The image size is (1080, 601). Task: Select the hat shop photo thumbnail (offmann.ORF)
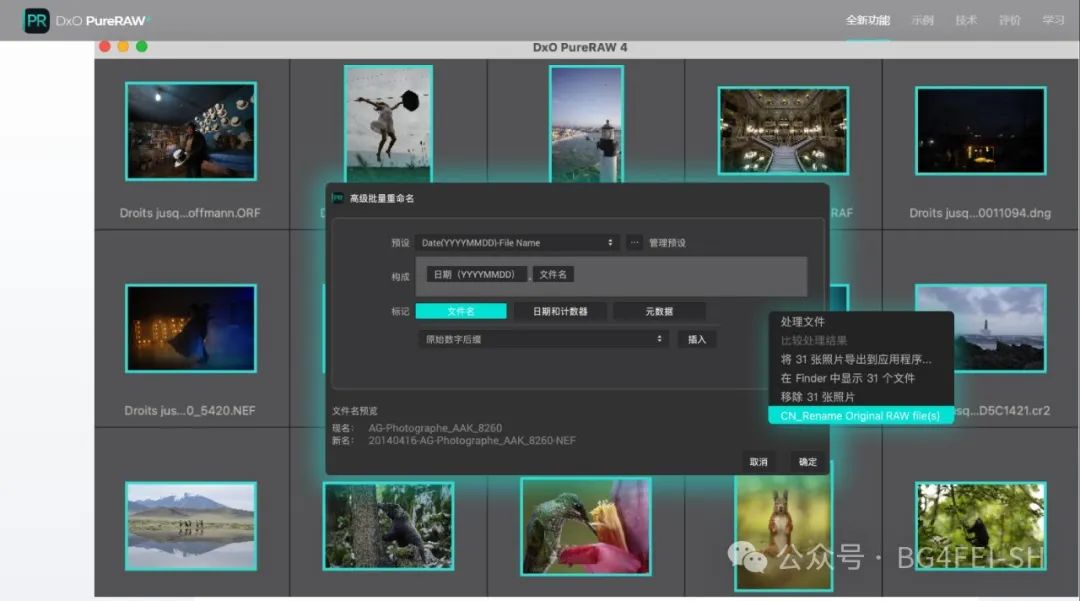point(191,131)
